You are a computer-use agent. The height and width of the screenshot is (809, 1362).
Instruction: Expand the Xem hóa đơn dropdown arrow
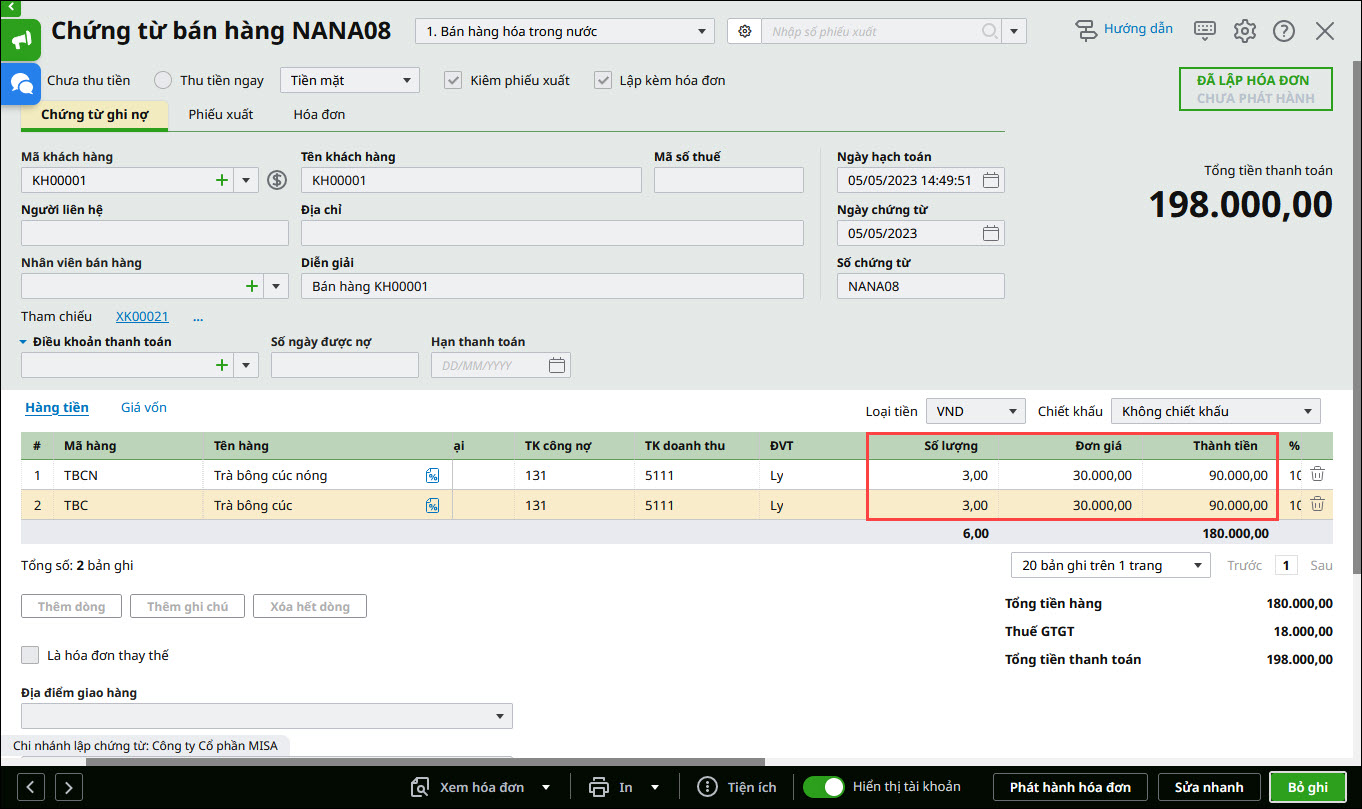[546, 787]
